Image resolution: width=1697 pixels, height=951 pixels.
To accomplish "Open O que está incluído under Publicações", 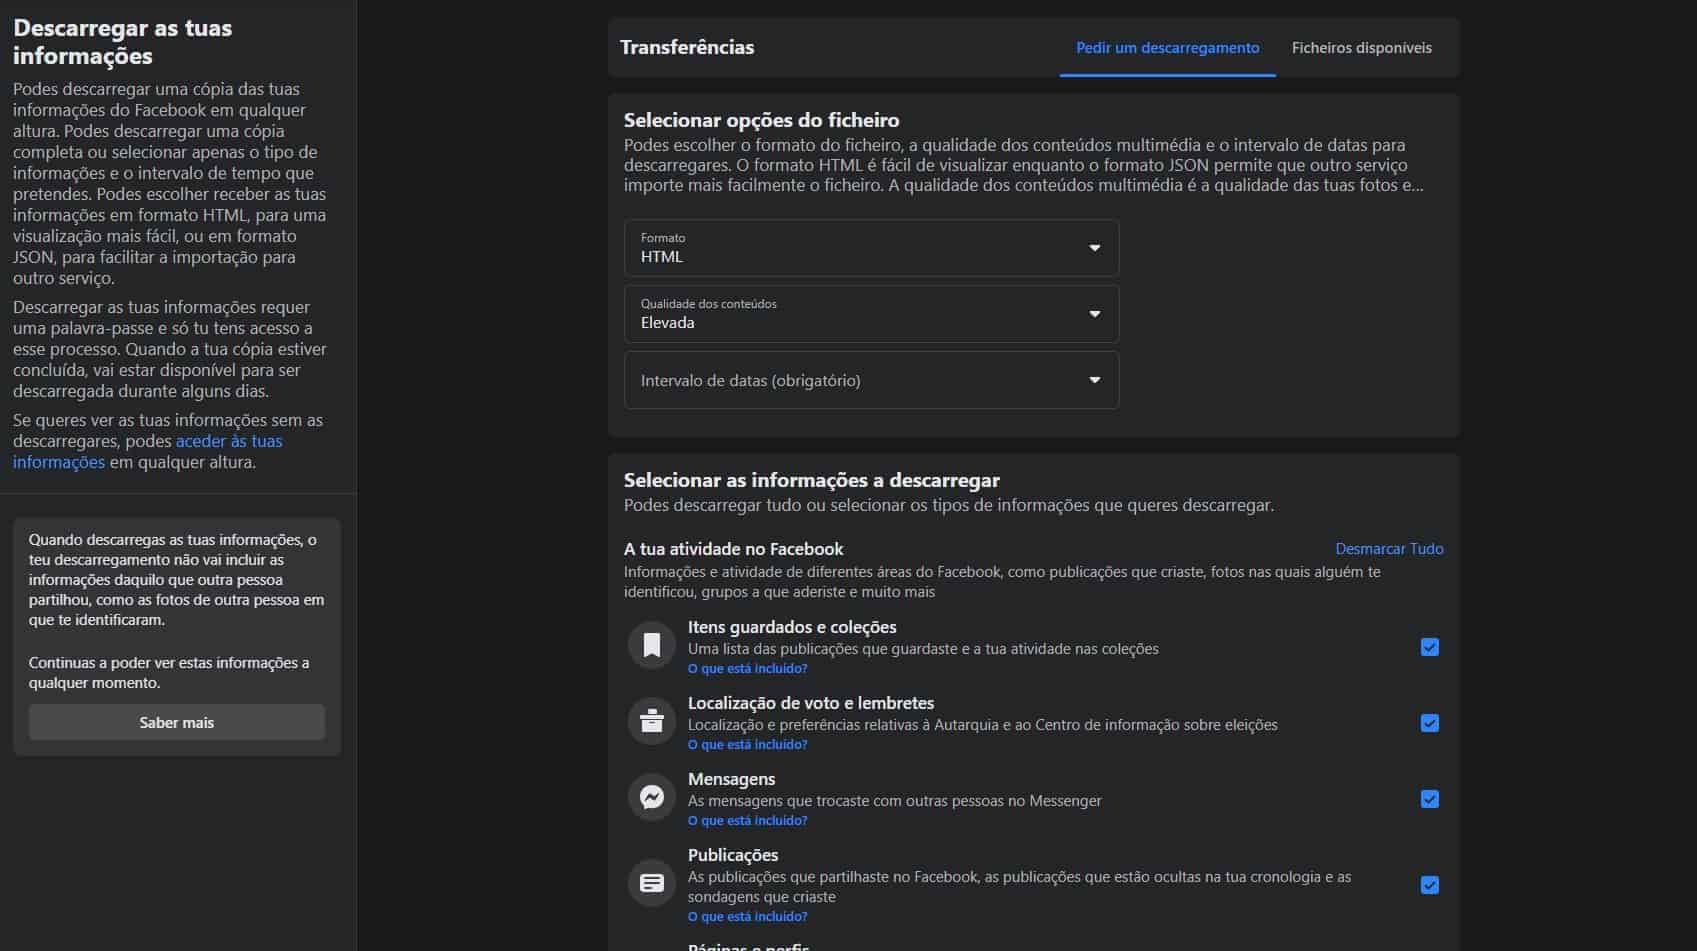I will click(x=747, y=916).
